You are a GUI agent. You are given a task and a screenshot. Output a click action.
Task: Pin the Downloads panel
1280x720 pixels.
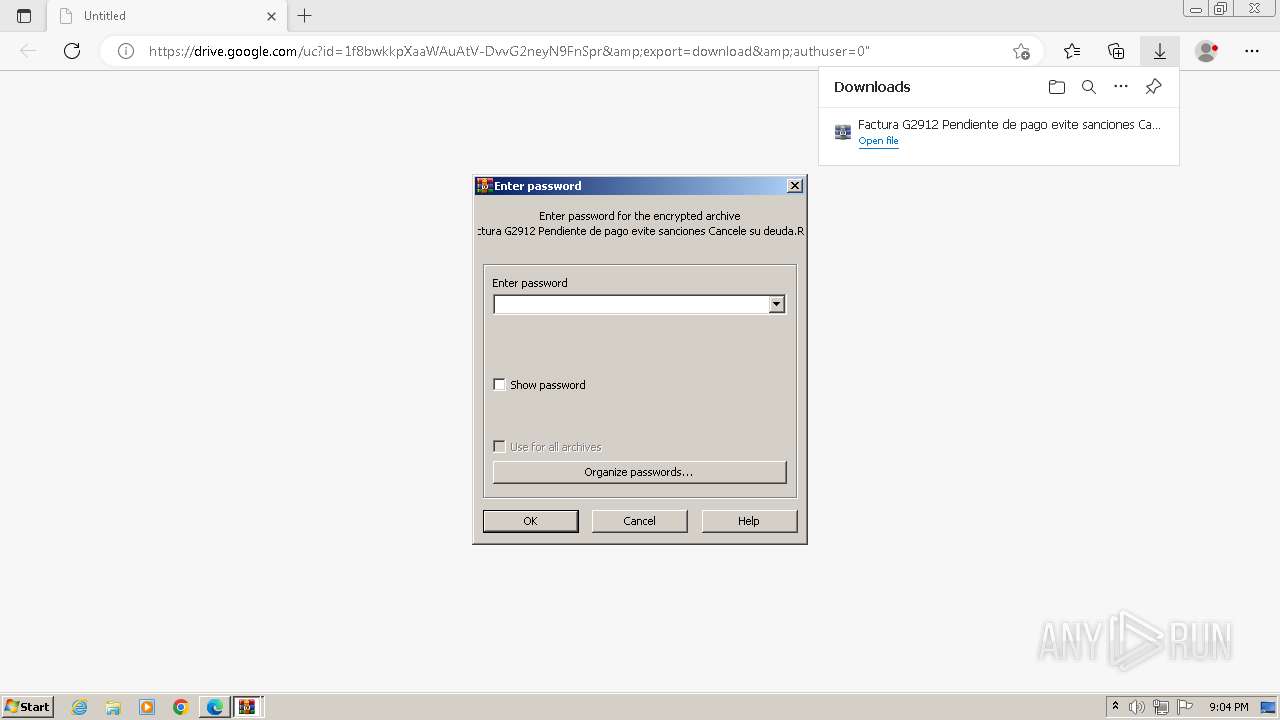[1153, 87]
